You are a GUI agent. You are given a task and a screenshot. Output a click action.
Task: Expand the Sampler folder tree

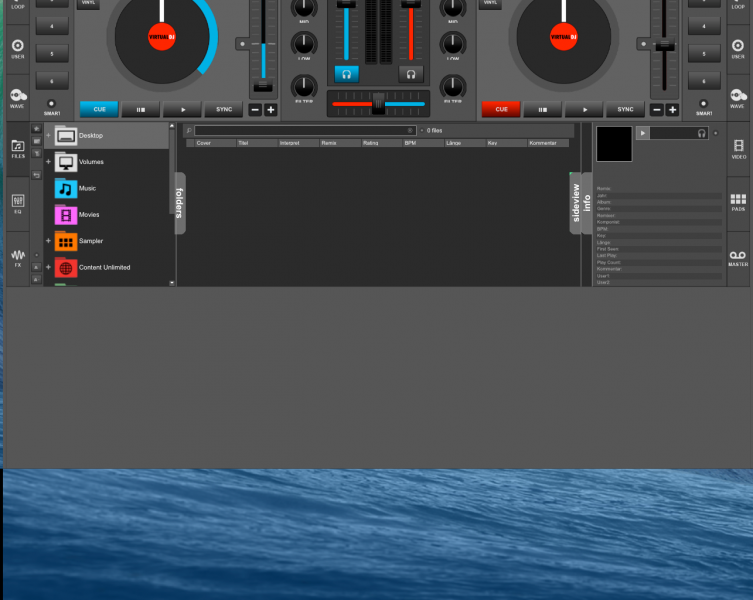(x=48, y=241)
